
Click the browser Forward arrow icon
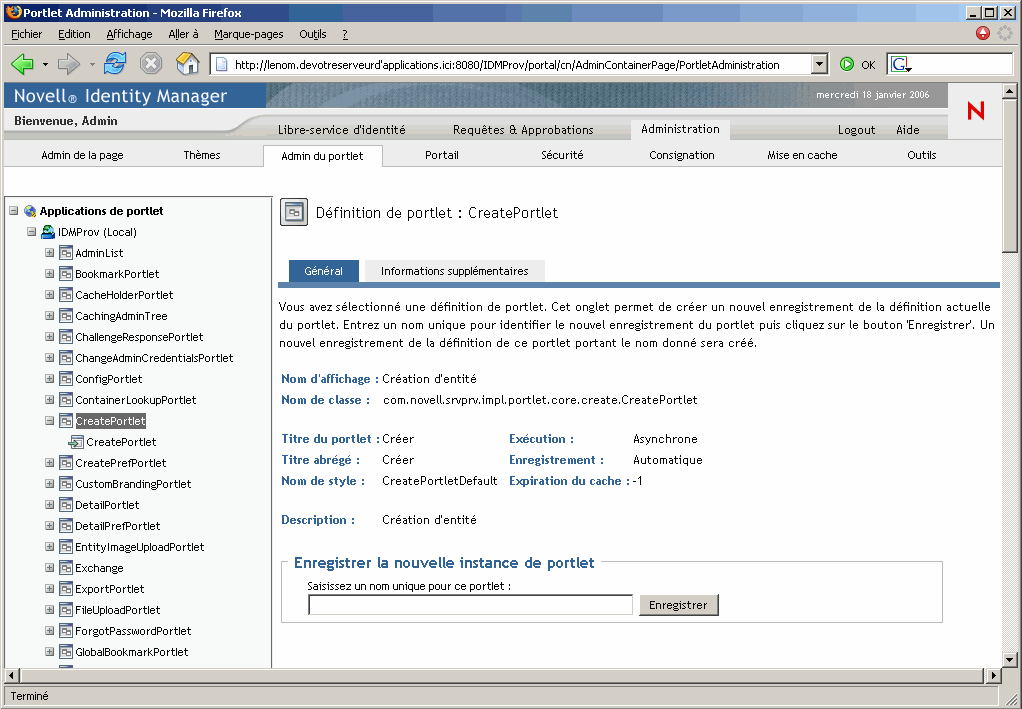68,64
